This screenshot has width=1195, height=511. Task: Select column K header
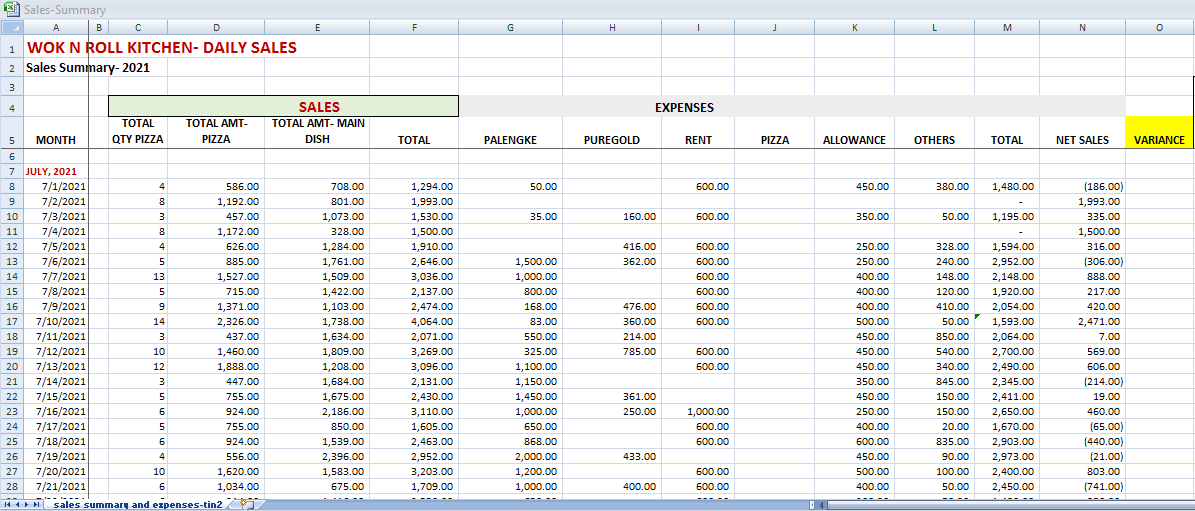click(x=854, y=27)
